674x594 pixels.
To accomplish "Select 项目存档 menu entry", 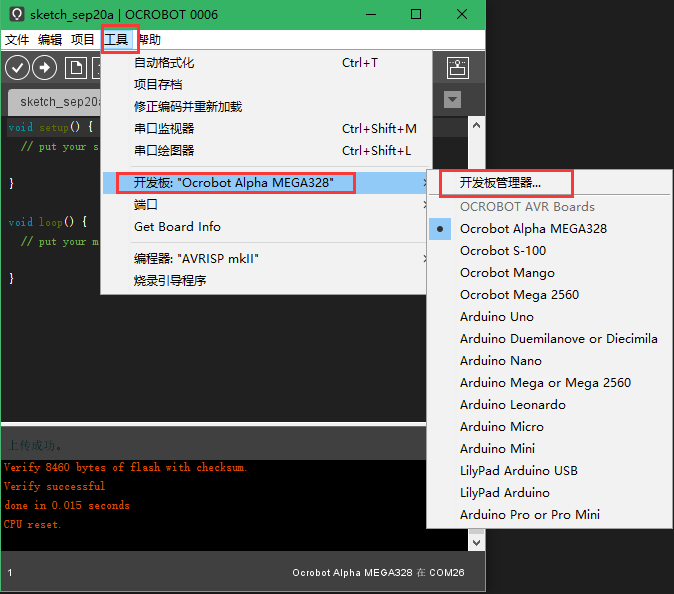I will click(267, 85).
